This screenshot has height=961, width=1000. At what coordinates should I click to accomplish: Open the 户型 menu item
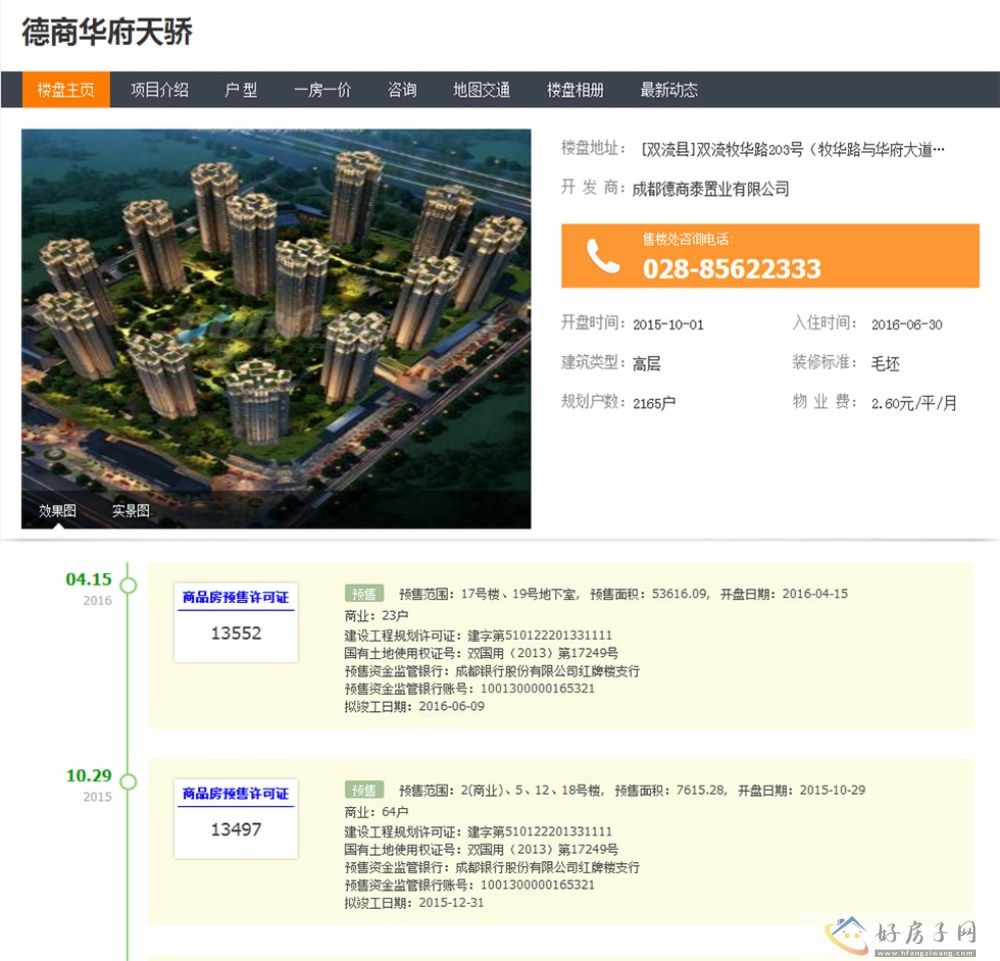pos(240,90)
